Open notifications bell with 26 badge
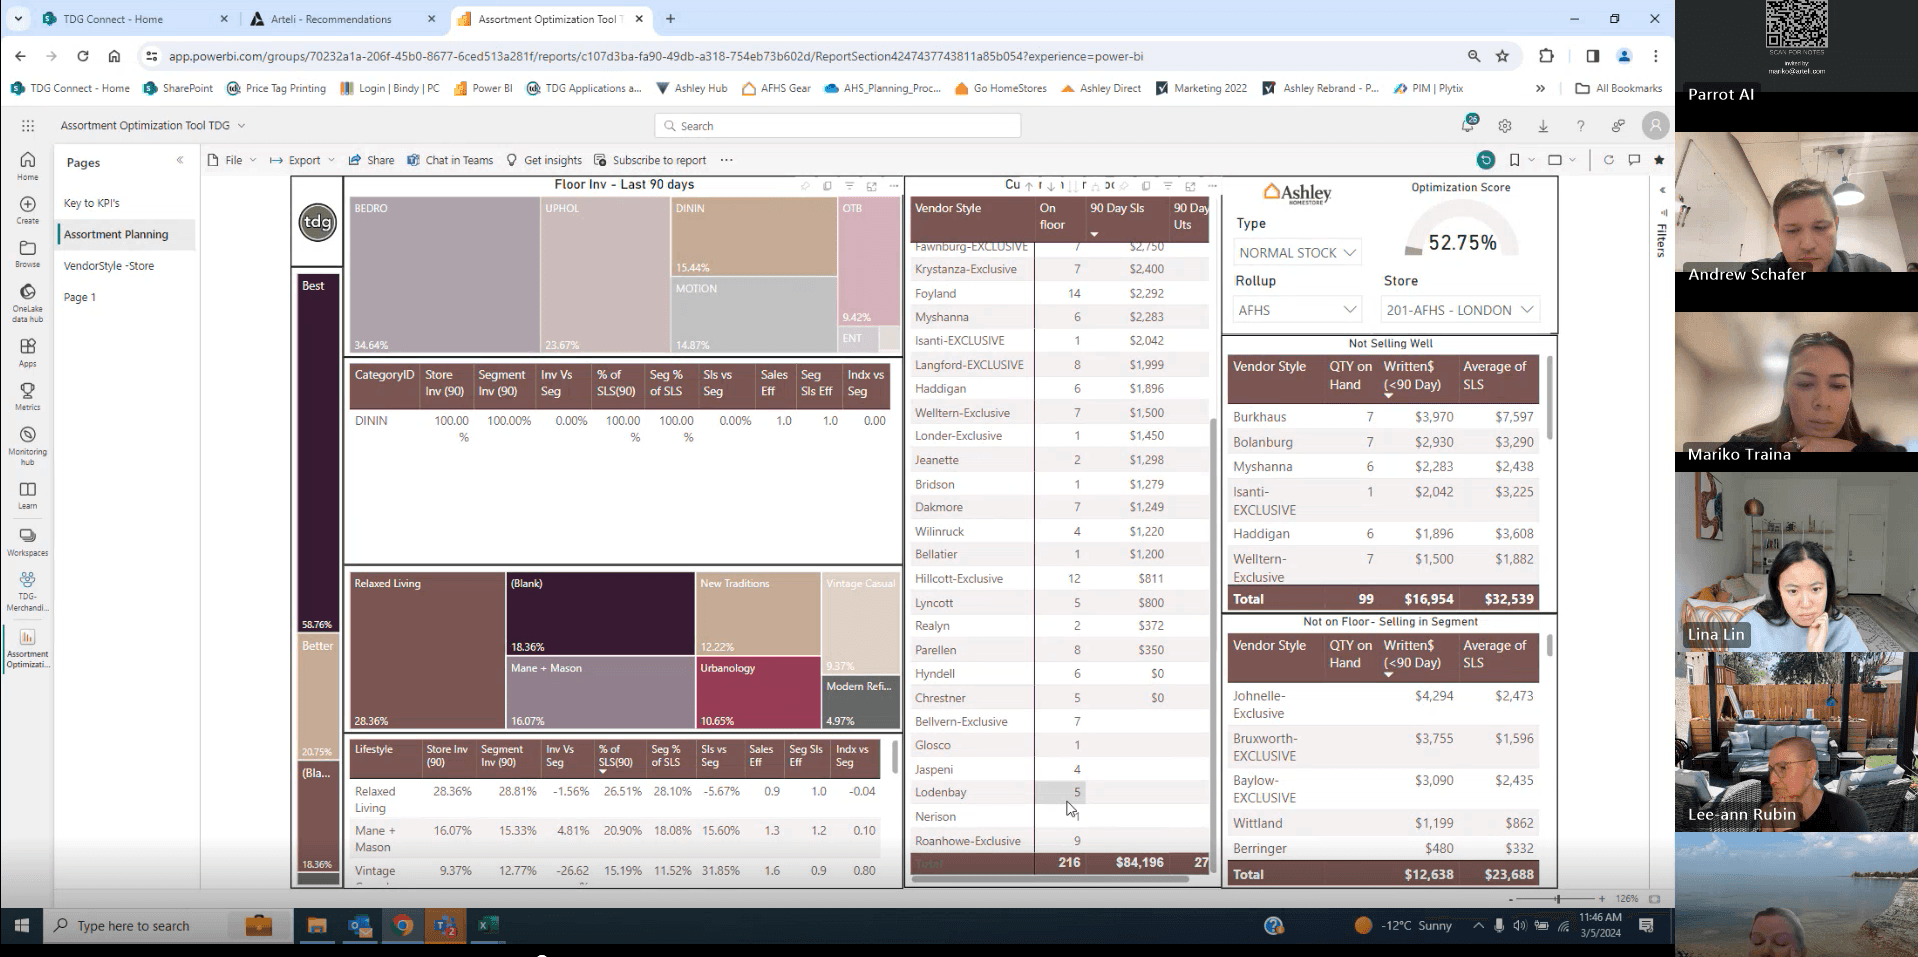Viewport: 1918px width, 957px height. pos(1467,125)
